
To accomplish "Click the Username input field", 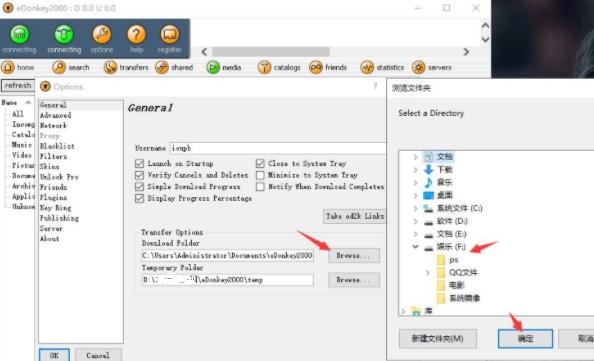I will 278,148.
